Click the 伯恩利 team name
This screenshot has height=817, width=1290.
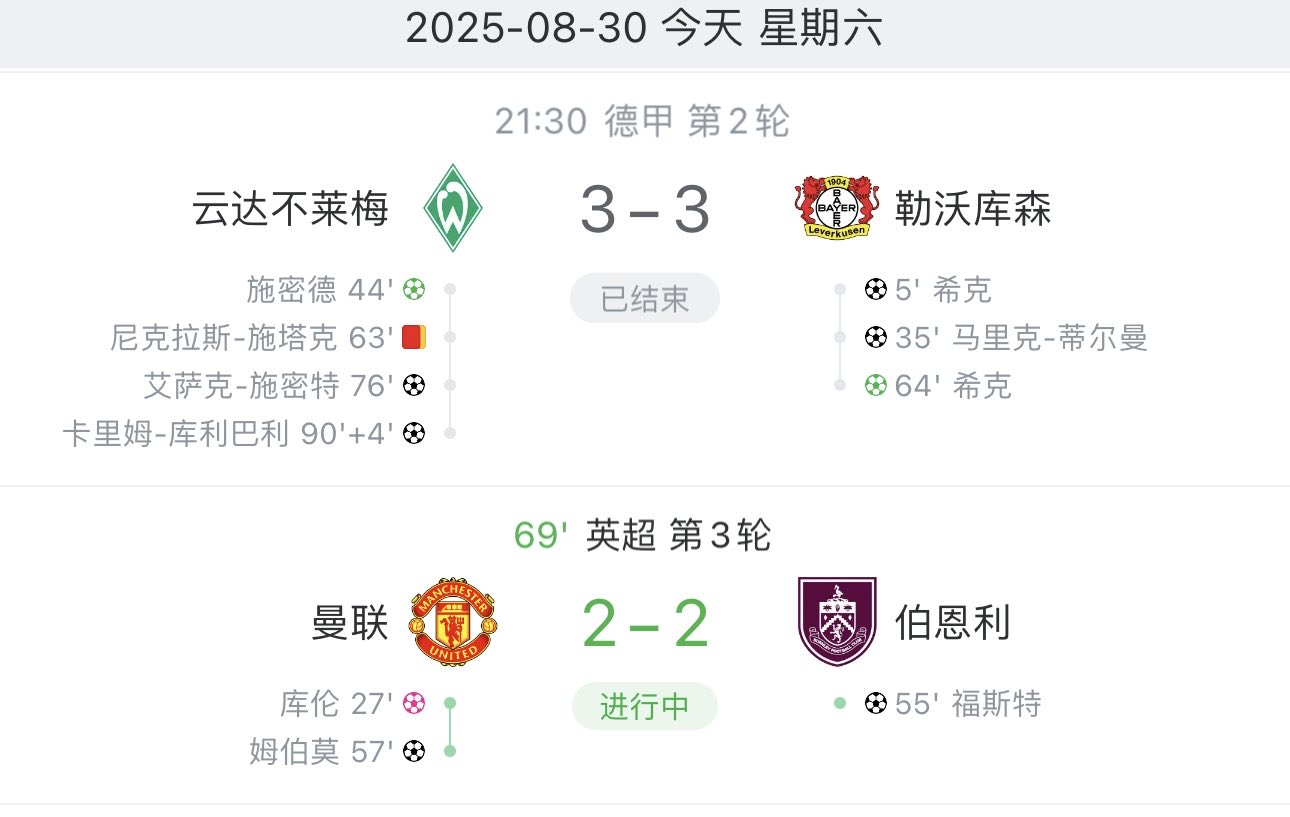(x=952, y=623)
